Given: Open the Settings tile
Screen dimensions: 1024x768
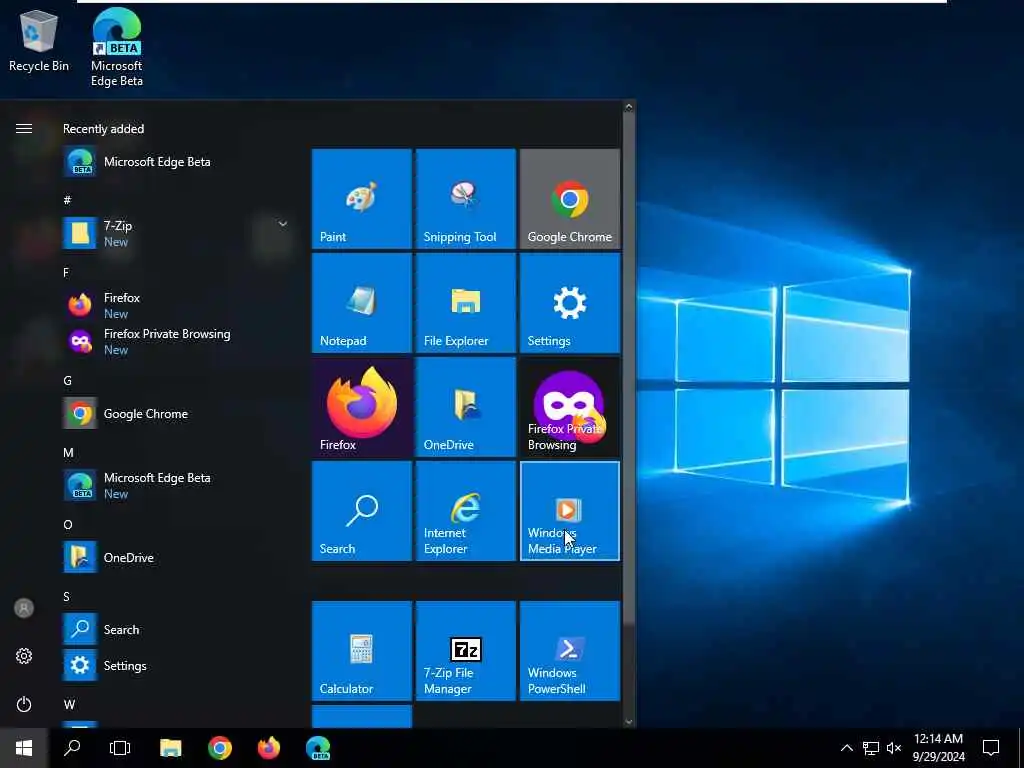Looking at the screenshot, I should click(x=569, y=302).
